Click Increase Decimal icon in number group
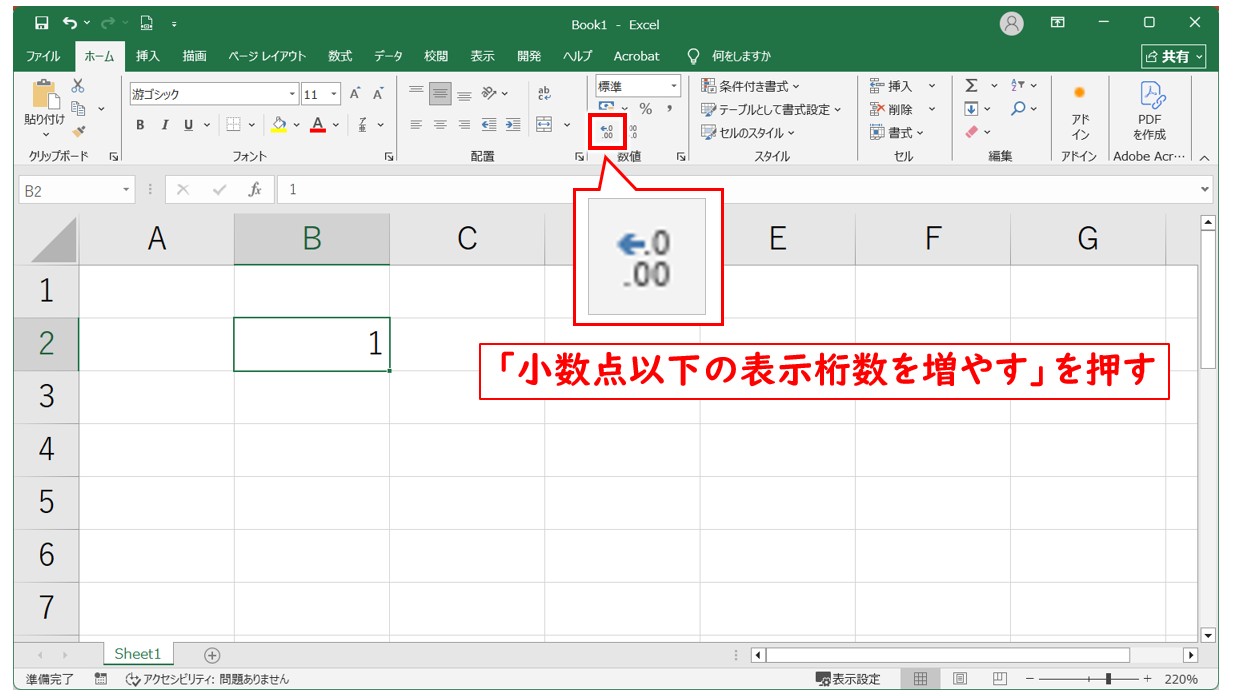1233x698 pixels. [x=607, y=132]
